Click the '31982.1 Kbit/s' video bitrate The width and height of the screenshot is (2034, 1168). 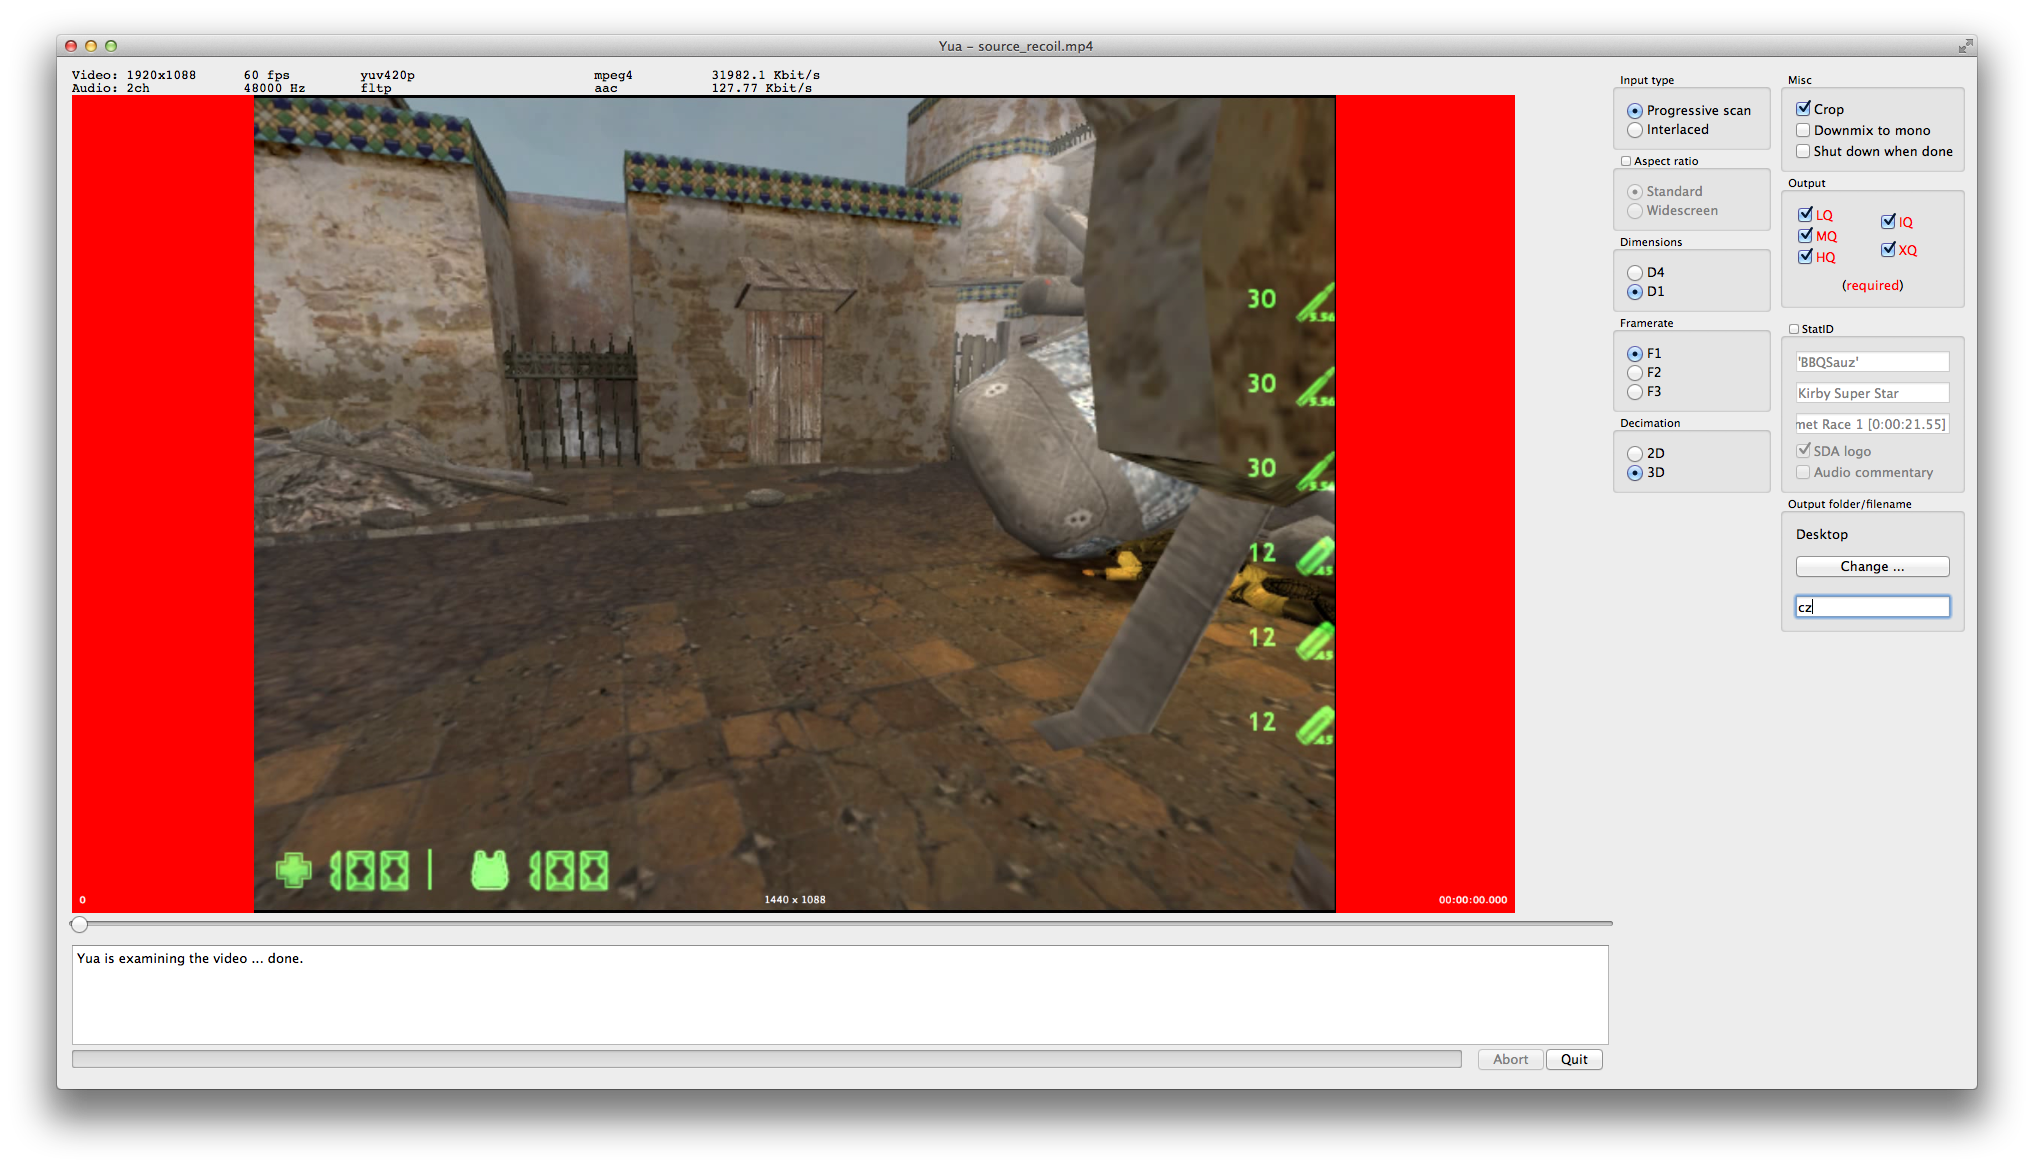[x=766, y=75]
